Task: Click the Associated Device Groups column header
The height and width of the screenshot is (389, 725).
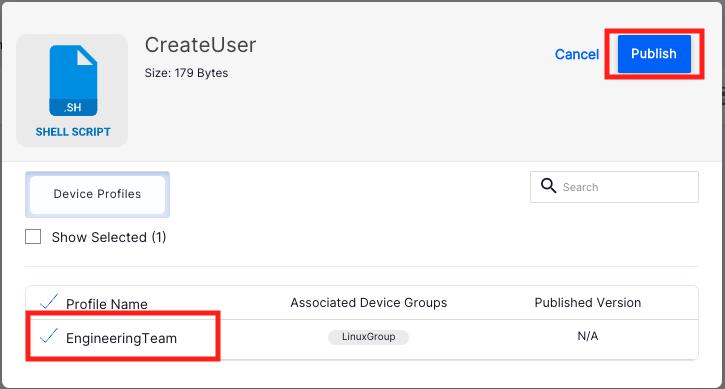Action: [369, 303]
